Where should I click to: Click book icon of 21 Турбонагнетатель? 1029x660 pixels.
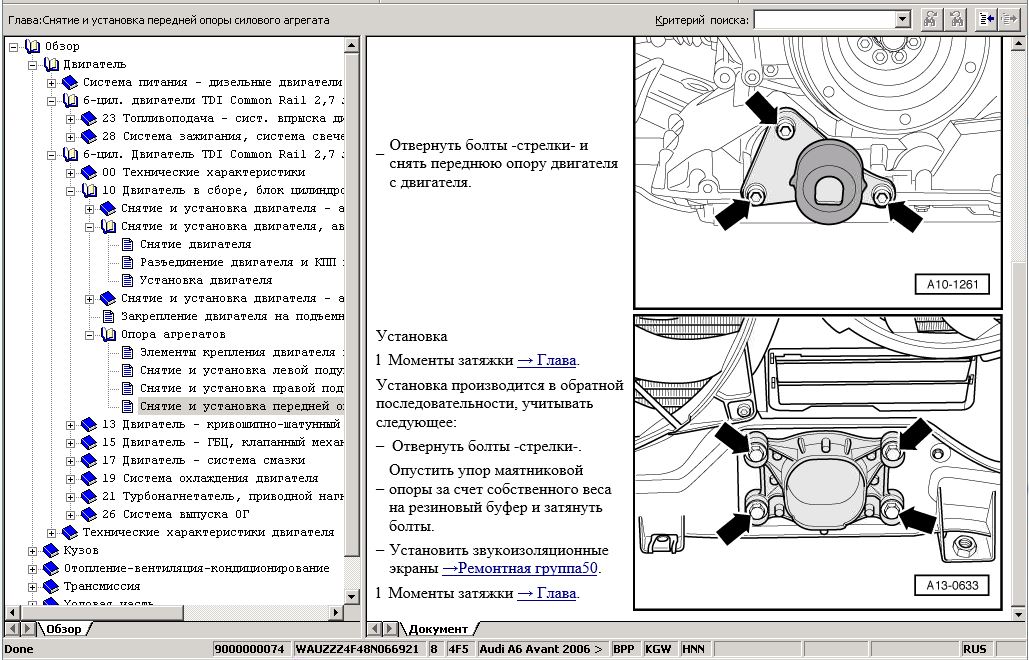tap(89, 497)
